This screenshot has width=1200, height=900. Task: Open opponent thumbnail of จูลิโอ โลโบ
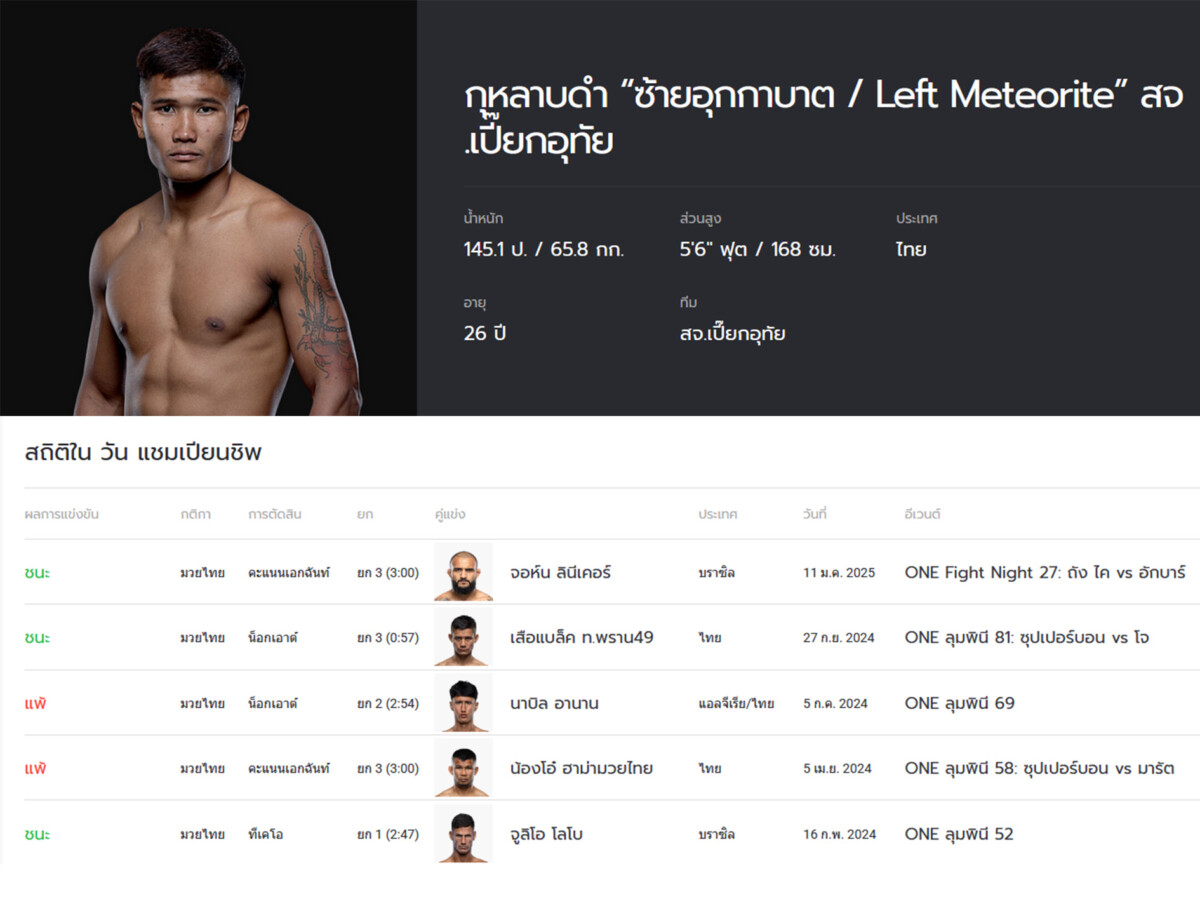coord(463,834)
